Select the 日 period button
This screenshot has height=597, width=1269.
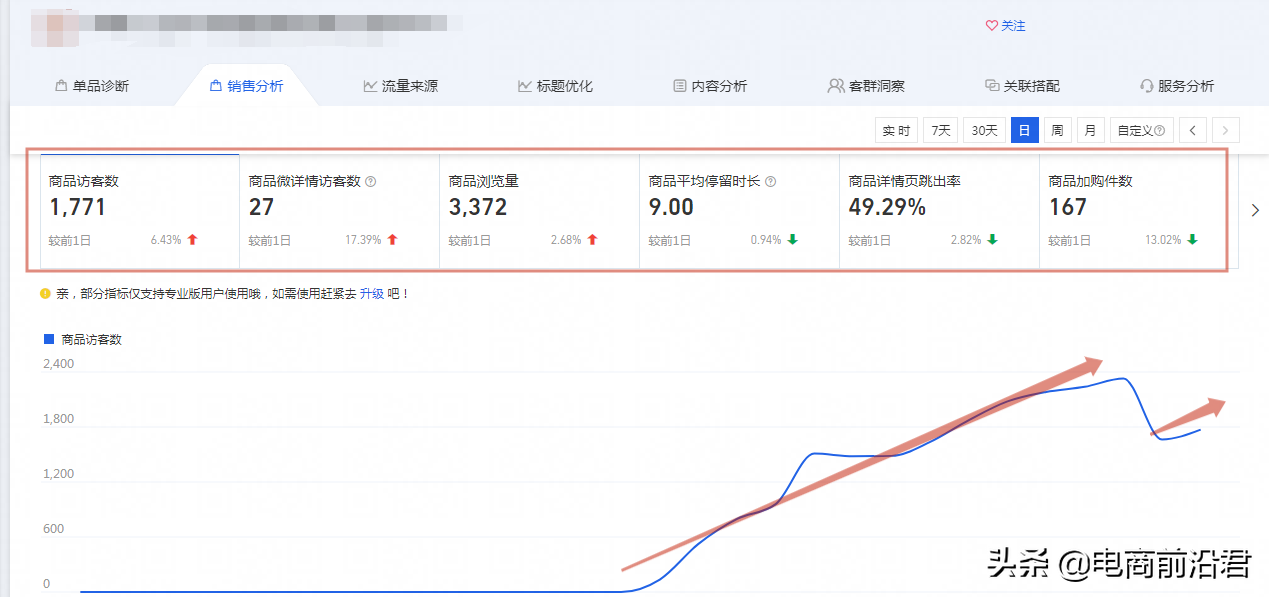pos(1024,130)
